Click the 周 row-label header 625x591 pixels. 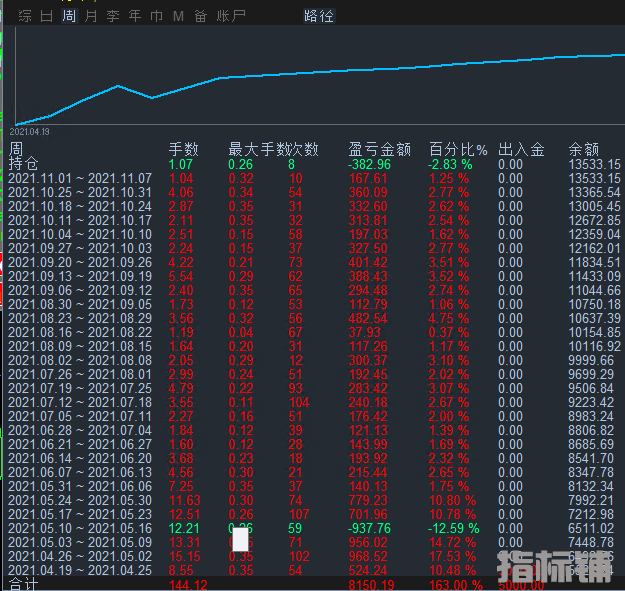16,149
